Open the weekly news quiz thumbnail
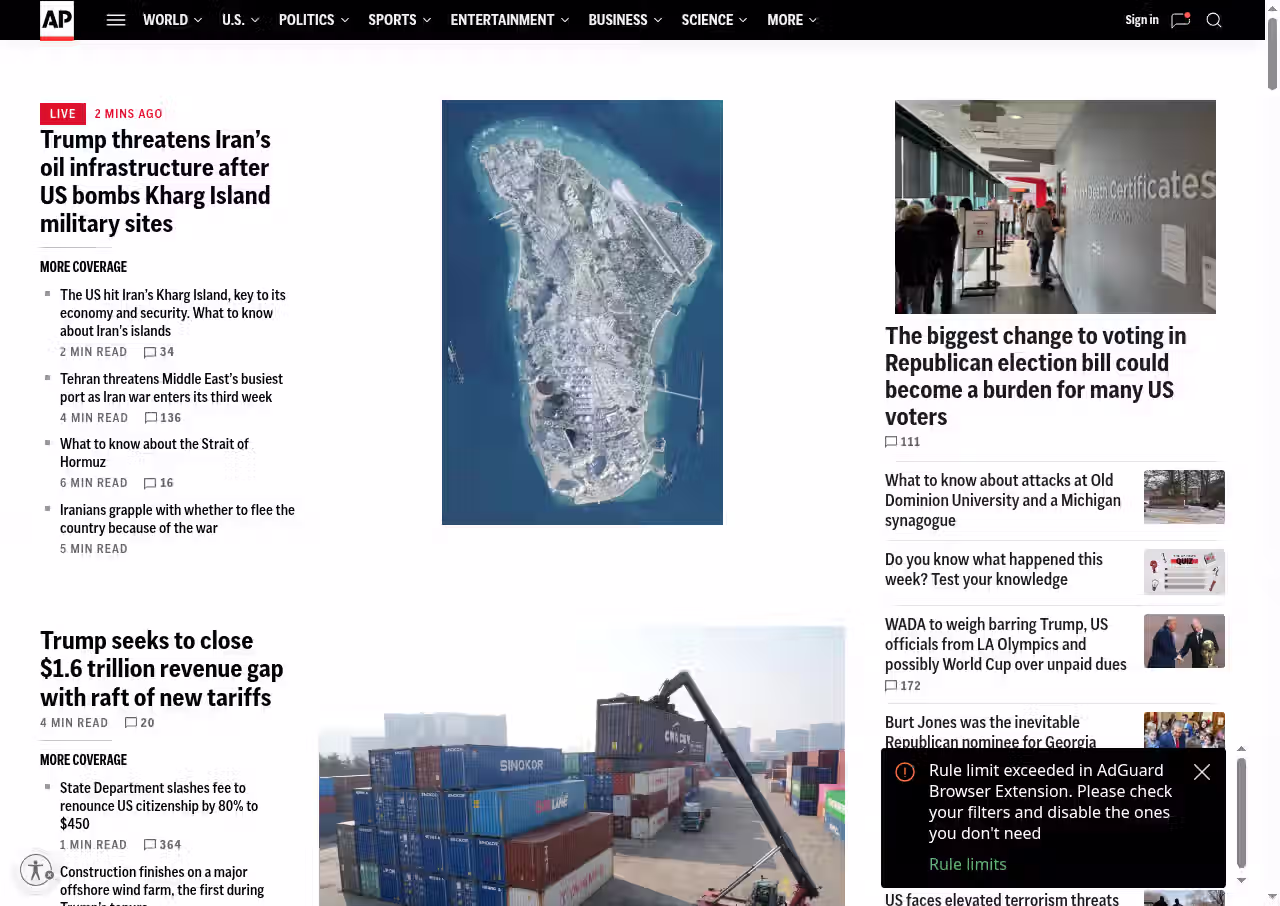Viewport: 1280px width, 906px height. (1184, 572)
